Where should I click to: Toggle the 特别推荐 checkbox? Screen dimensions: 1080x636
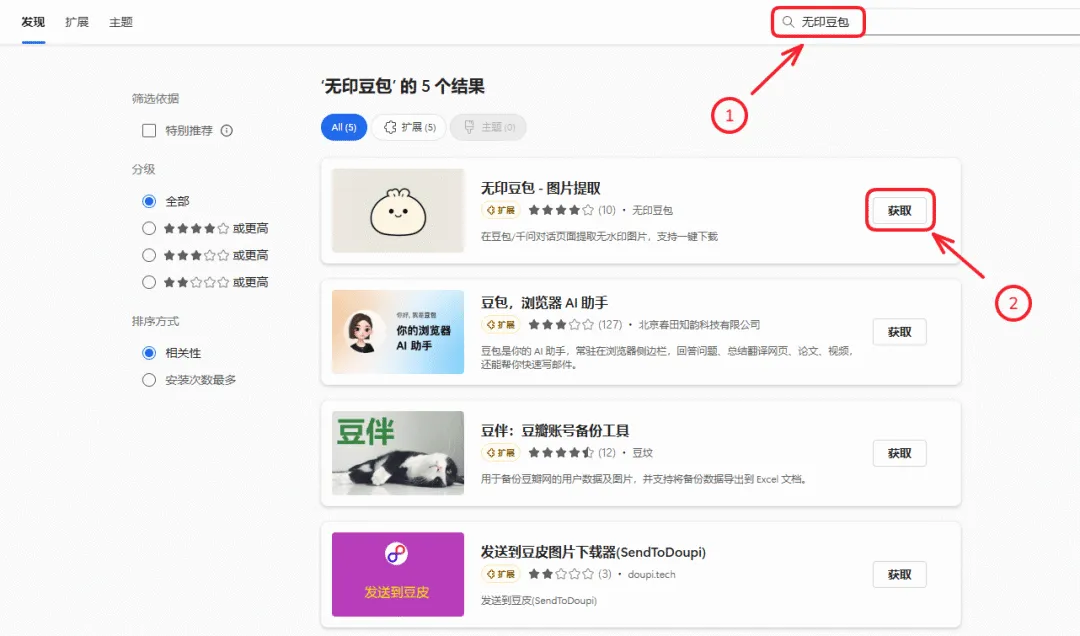point(149,130)
